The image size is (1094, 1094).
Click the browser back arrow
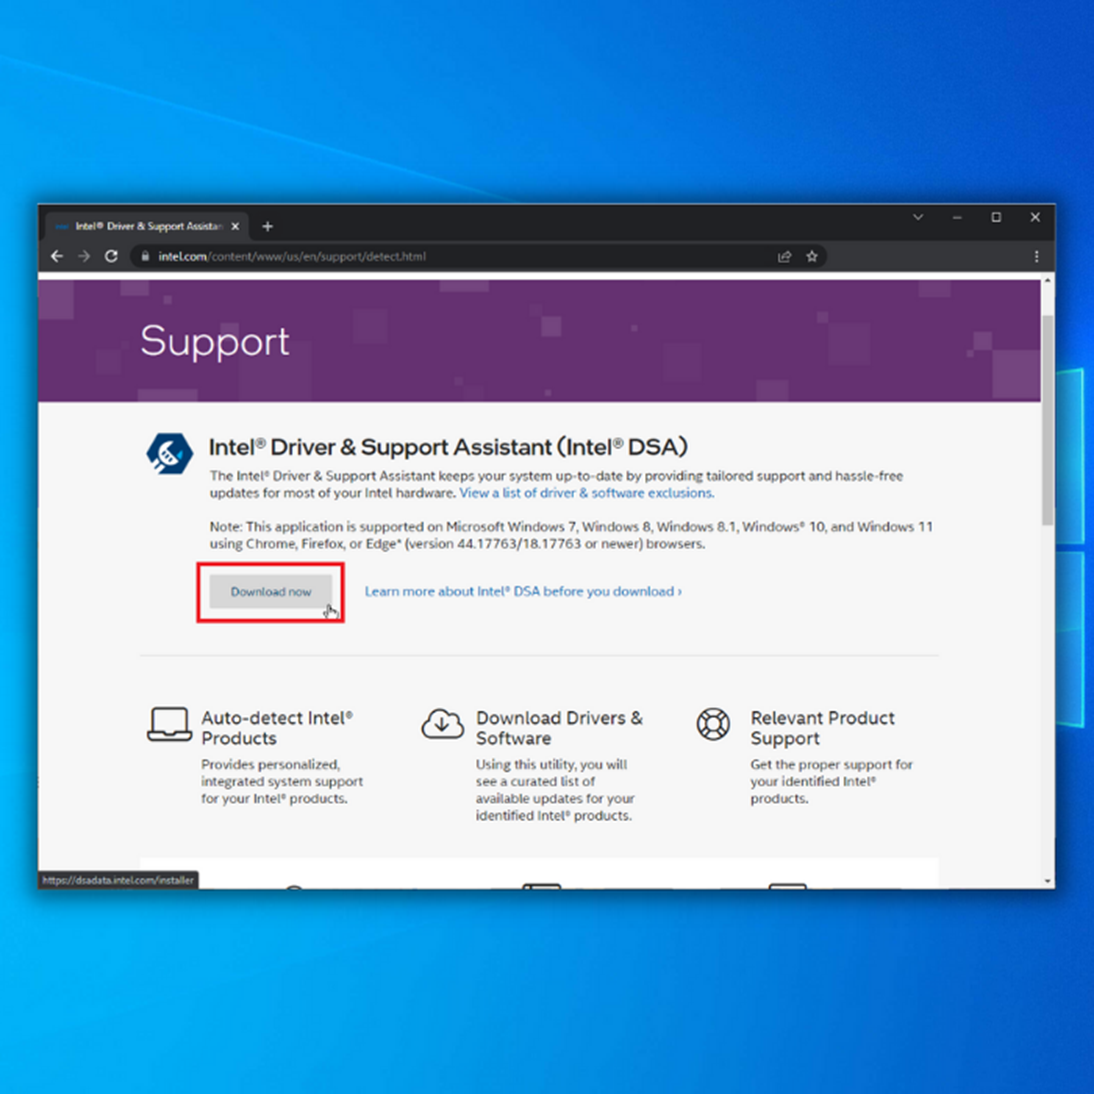click(57, 257)
